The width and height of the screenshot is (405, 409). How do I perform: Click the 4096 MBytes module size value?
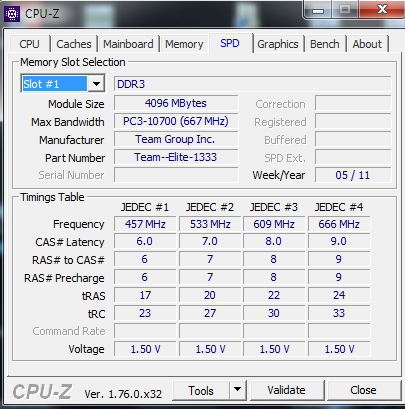click(x=176, y=103)
